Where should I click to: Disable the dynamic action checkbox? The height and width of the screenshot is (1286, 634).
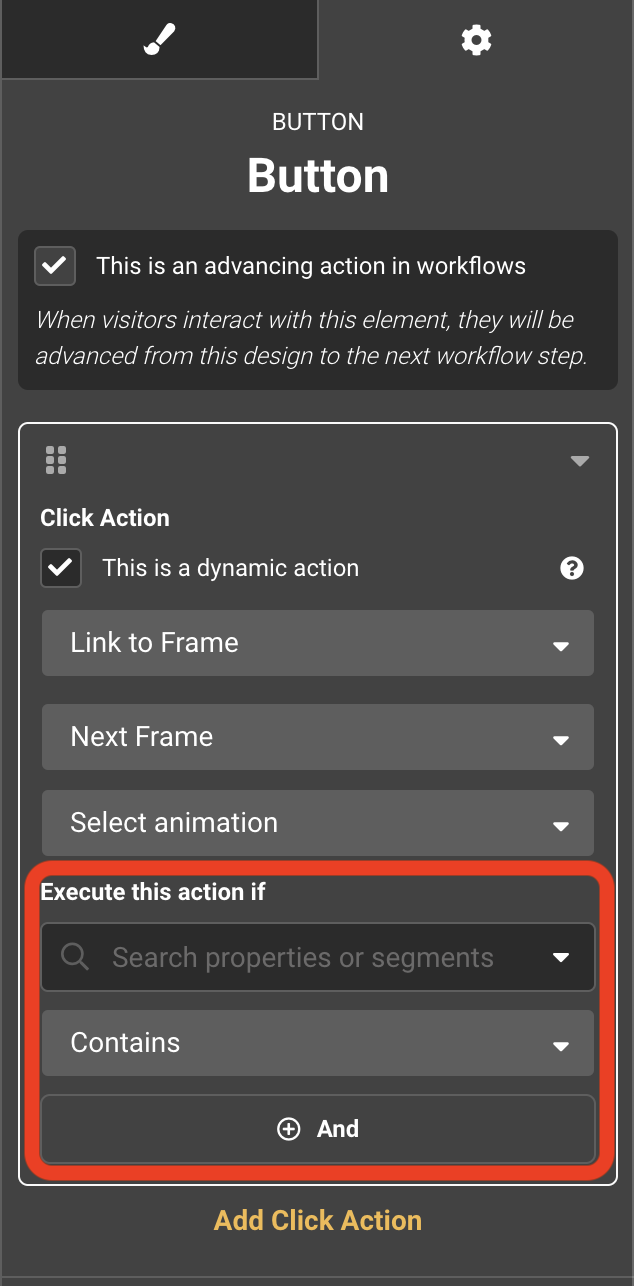coord(61,568)
